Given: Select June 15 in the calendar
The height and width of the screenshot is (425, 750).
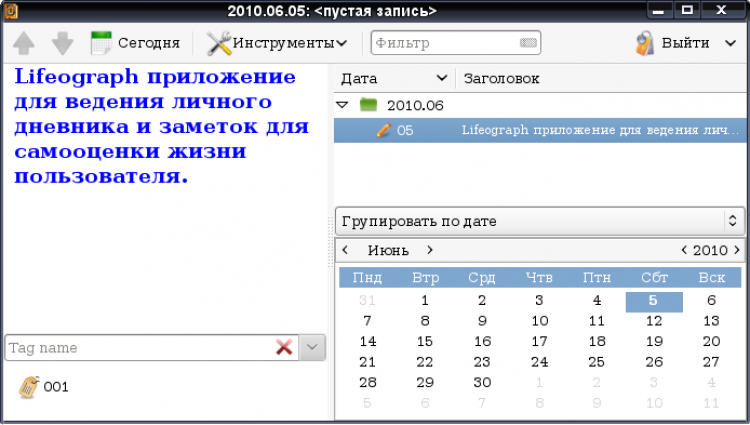Looking at the screenshot, I should coord(425,341).
